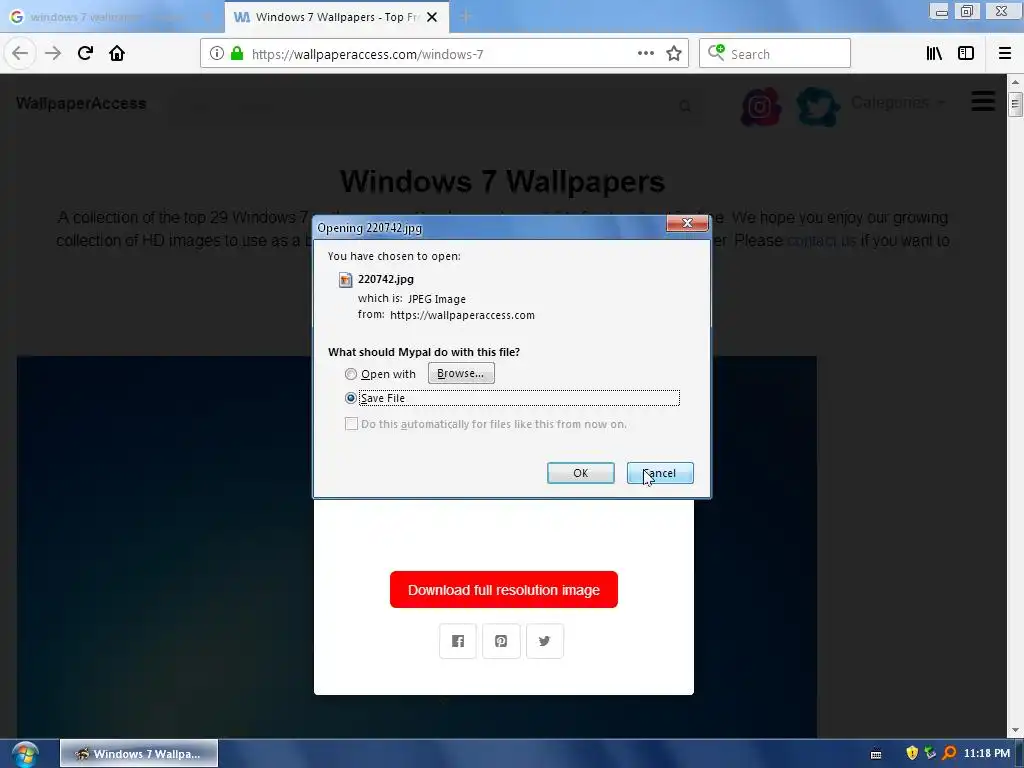
Task: Click the page vertical scrollbar thumb
Action: click(x=1014, y=104)
